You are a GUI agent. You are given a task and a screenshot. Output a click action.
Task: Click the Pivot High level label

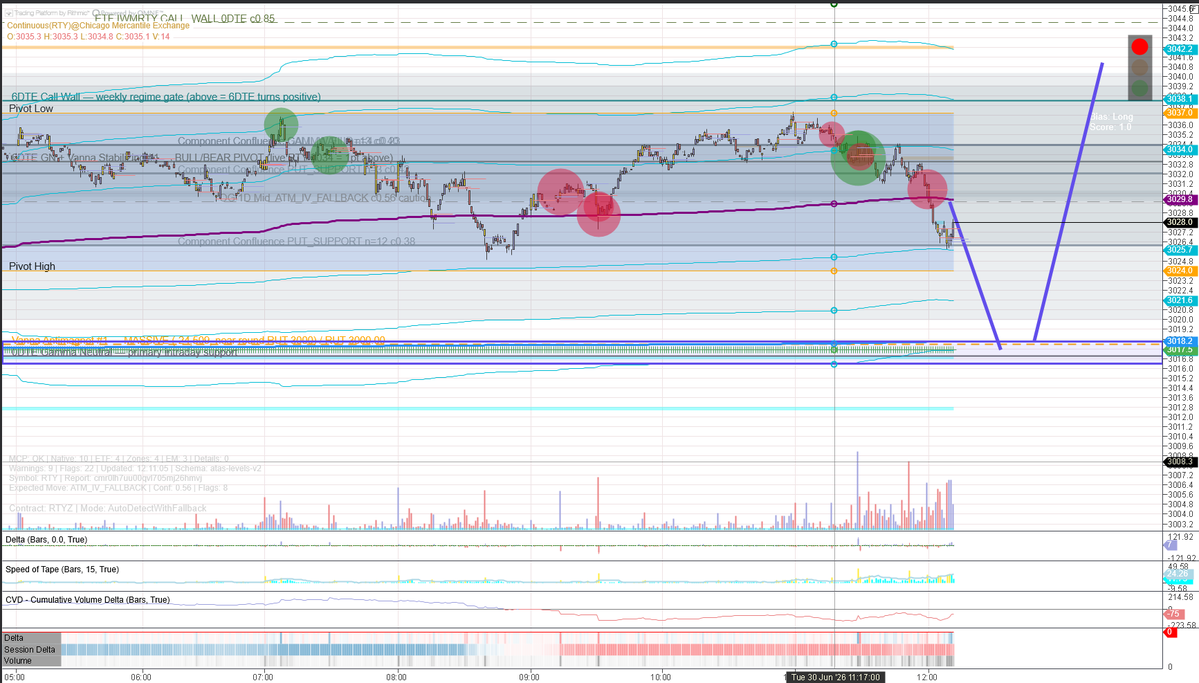32,266
